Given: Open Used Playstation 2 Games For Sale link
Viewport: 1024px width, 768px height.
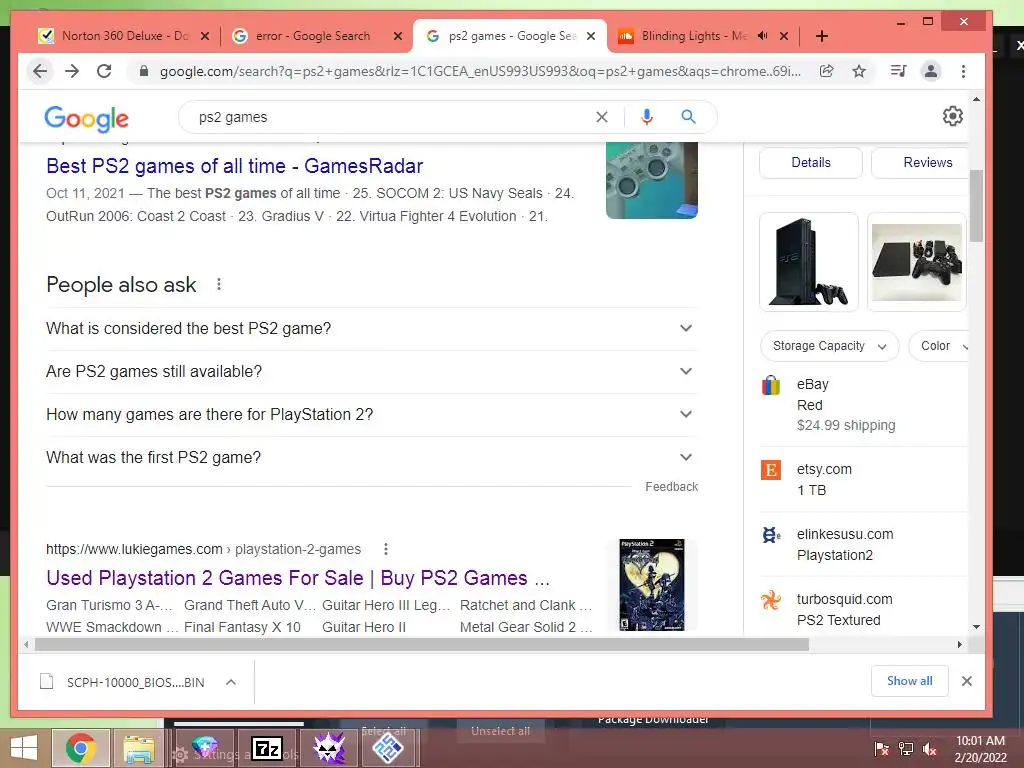Looking at the screenshot, I should click(298, 578).
